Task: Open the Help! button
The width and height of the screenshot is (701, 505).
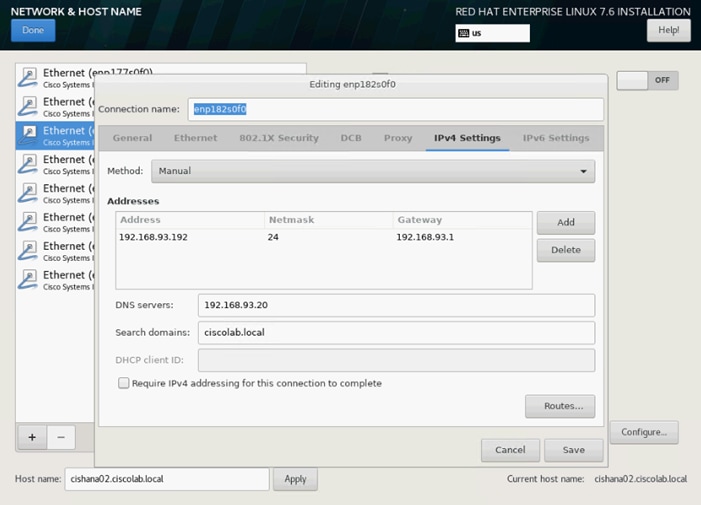Action: point(668,30)
